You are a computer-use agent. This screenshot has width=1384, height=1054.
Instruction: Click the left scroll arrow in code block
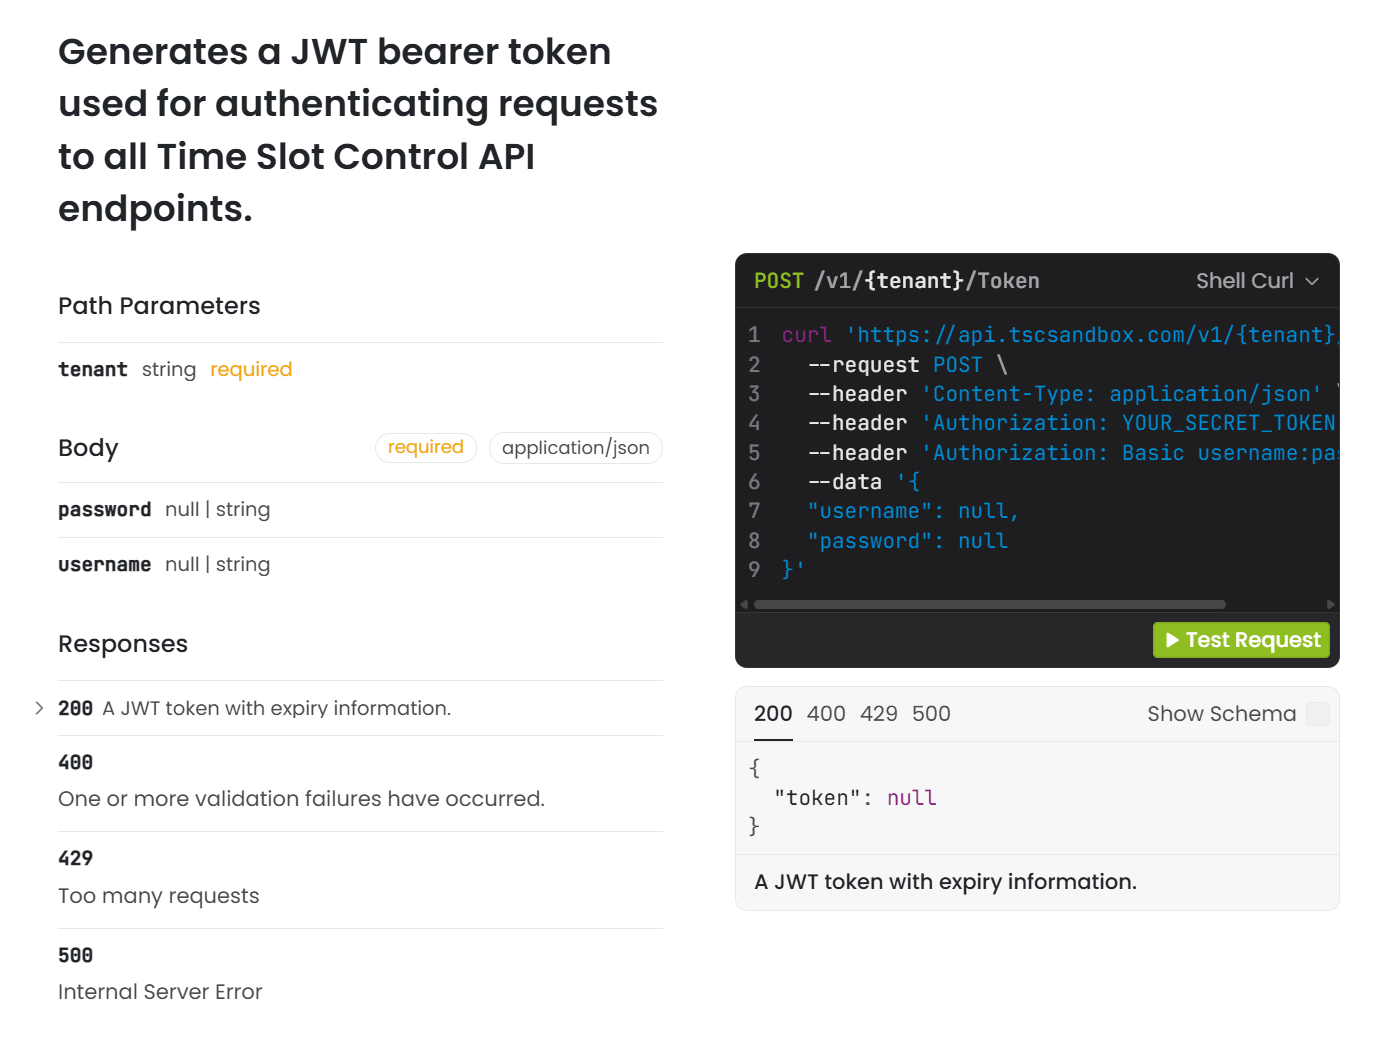744,605
